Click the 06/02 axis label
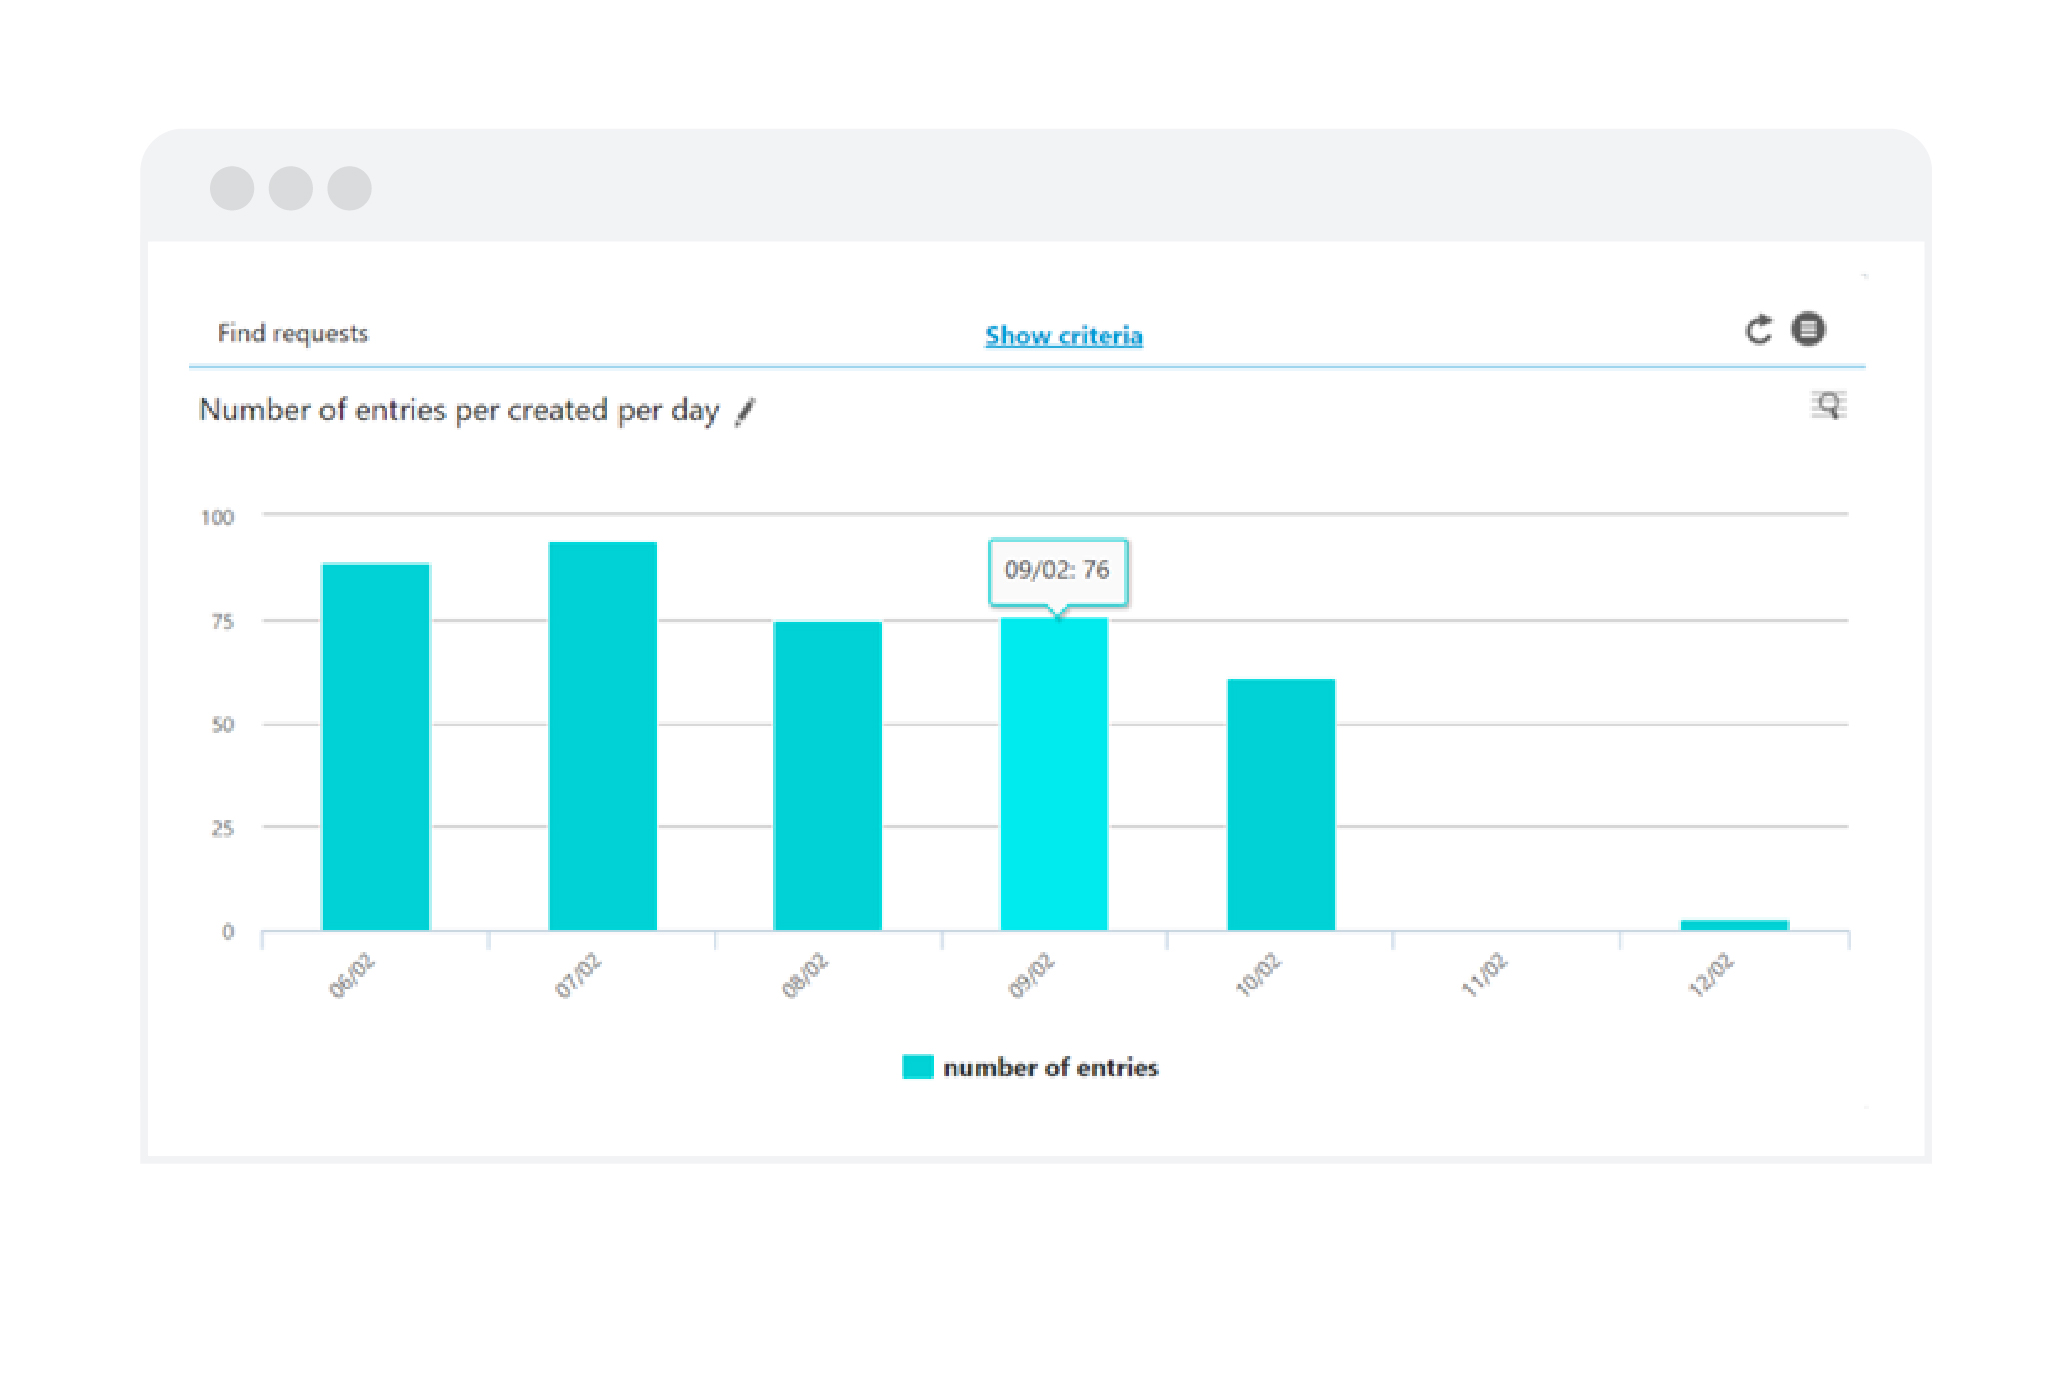The width and height of the screenshot is (2070, 1393). click(351, 975)
